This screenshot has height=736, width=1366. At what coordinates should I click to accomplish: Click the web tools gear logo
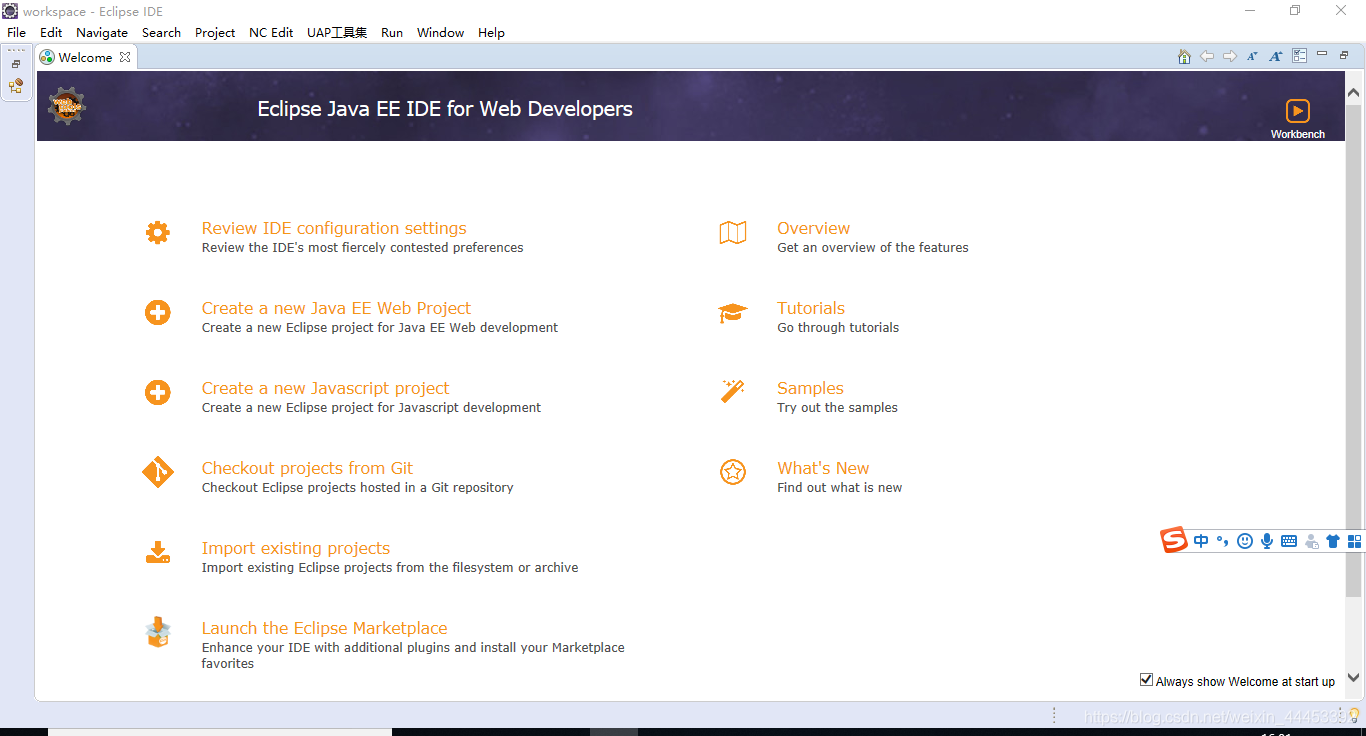click(x=67, y=106)
